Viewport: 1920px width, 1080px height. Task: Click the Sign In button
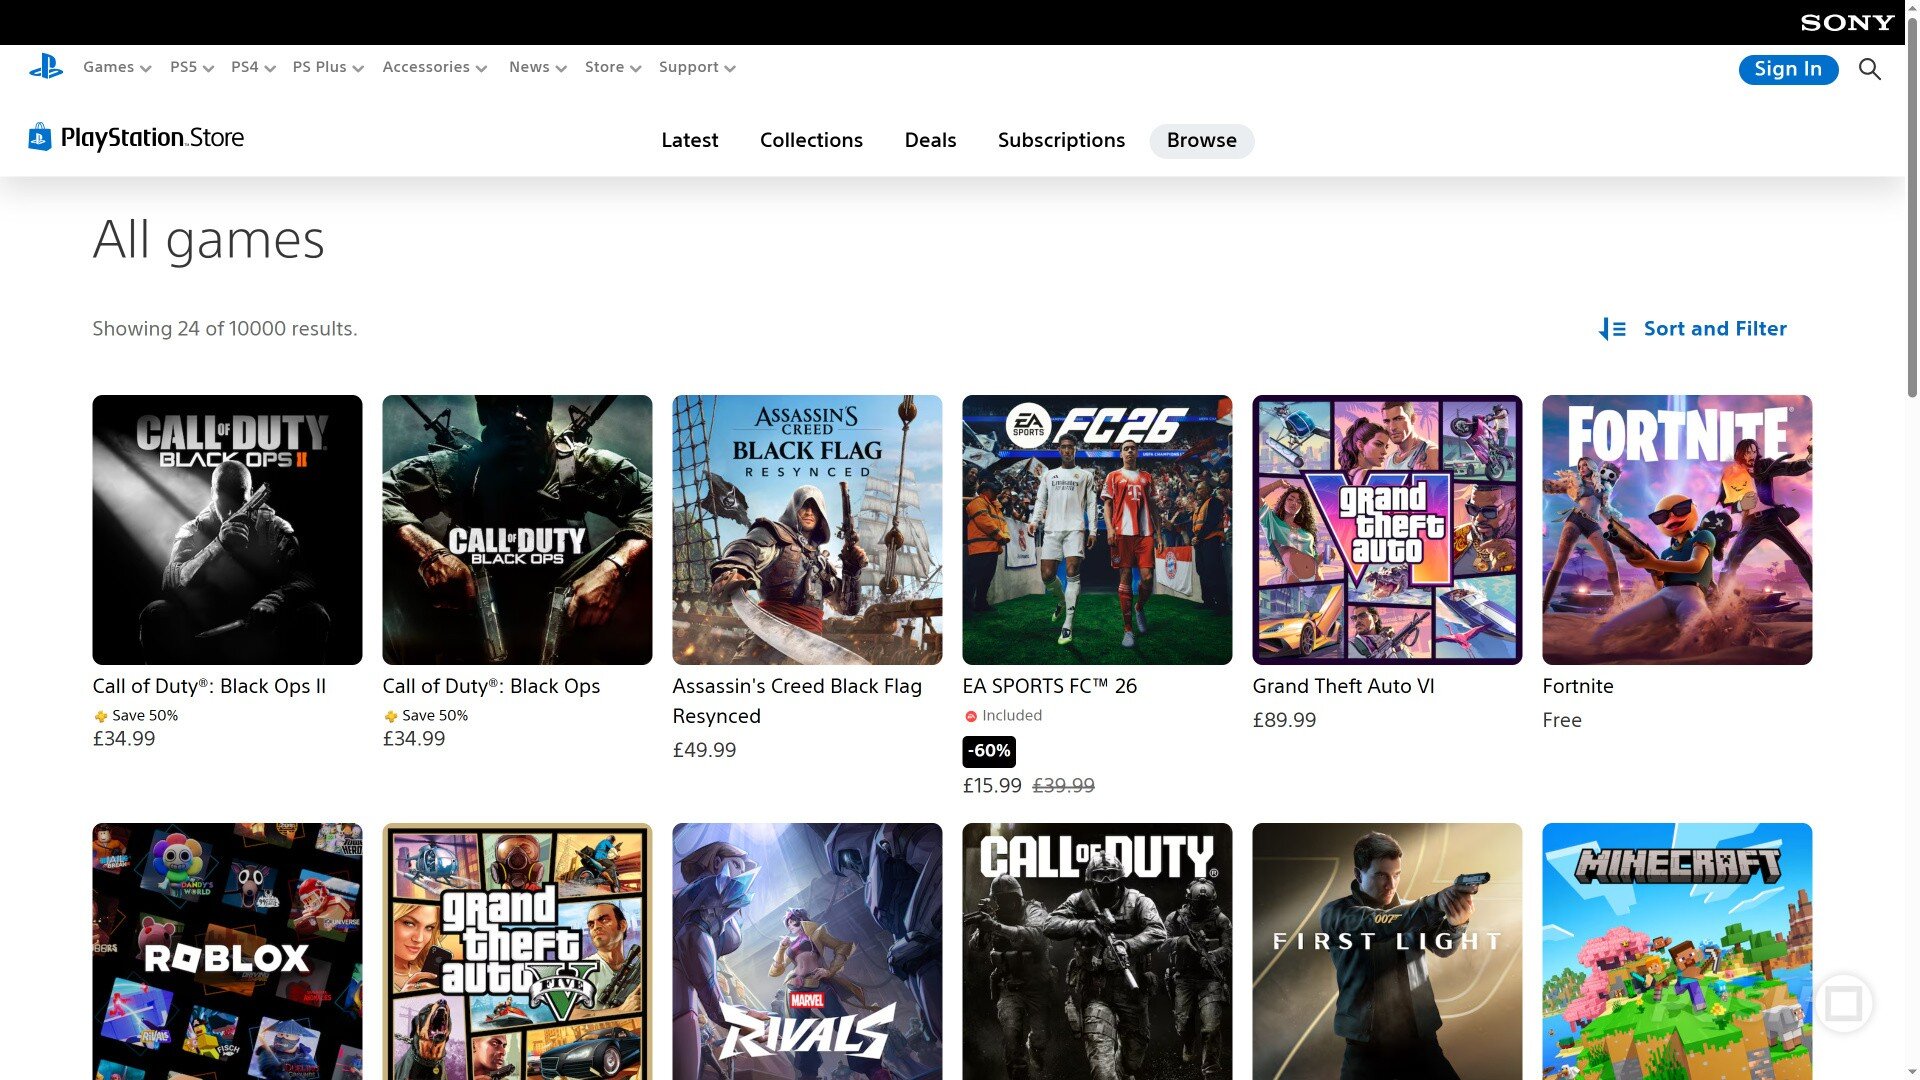coord(1788,69)
